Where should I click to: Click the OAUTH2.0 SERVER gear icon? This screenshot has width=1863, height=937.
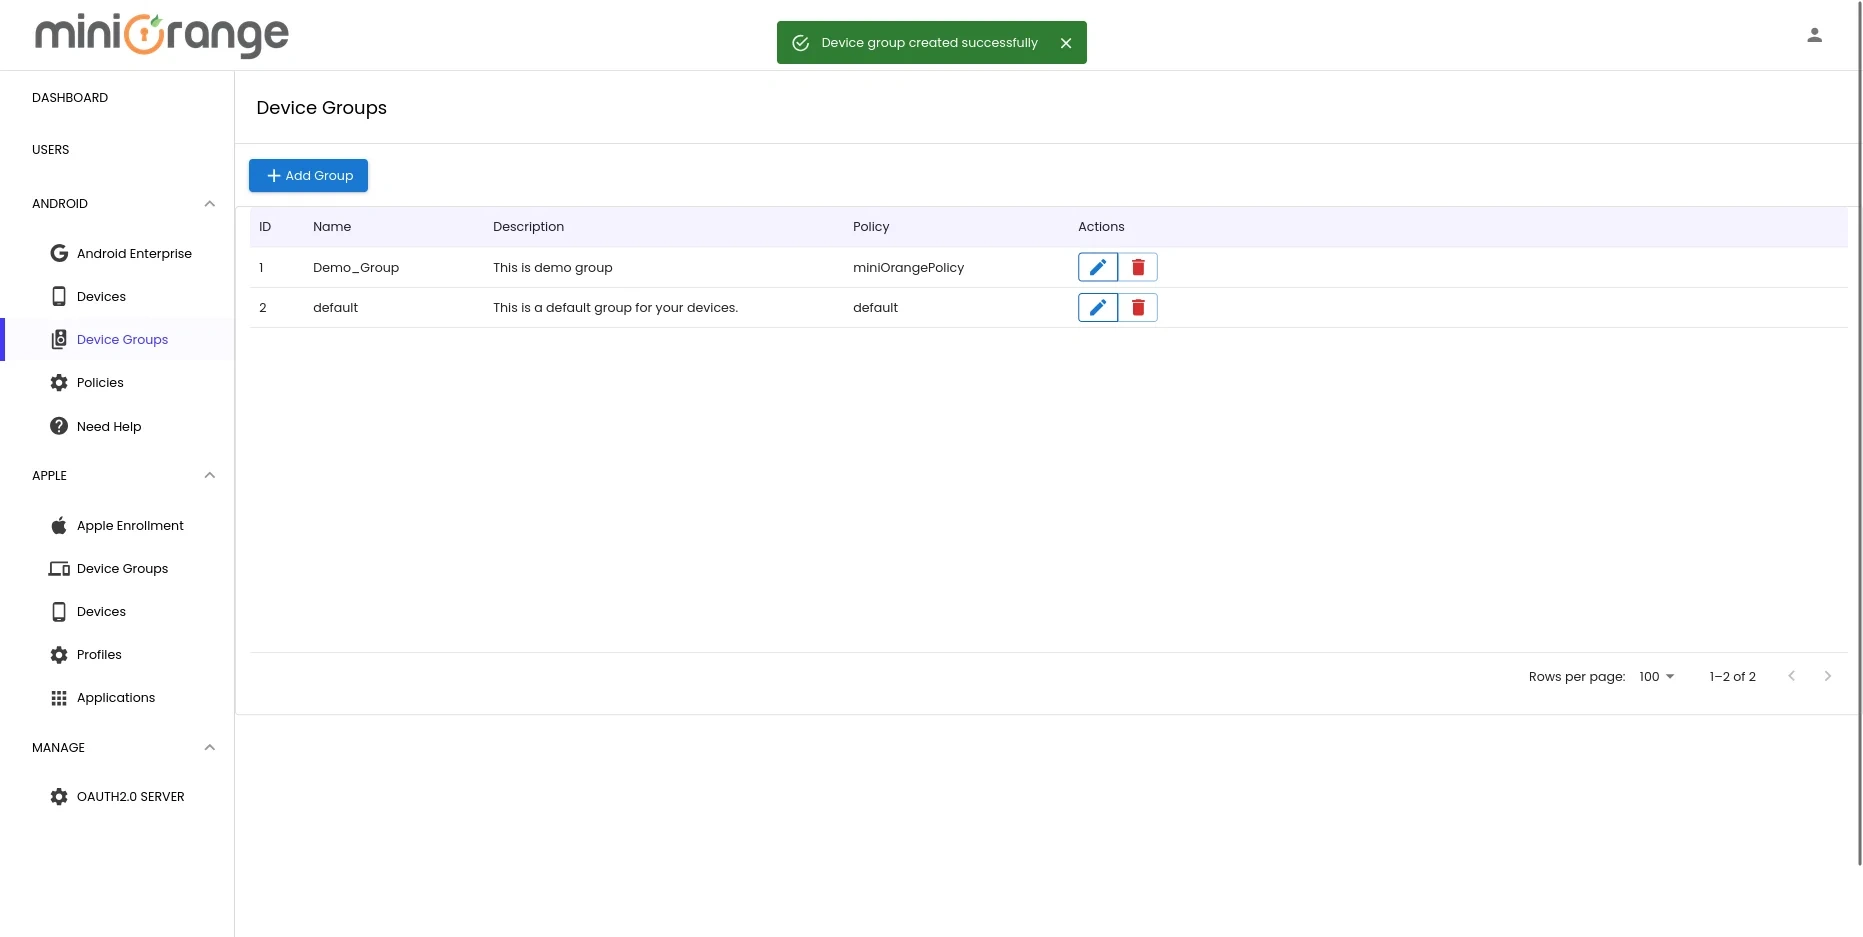pos(59,796)
